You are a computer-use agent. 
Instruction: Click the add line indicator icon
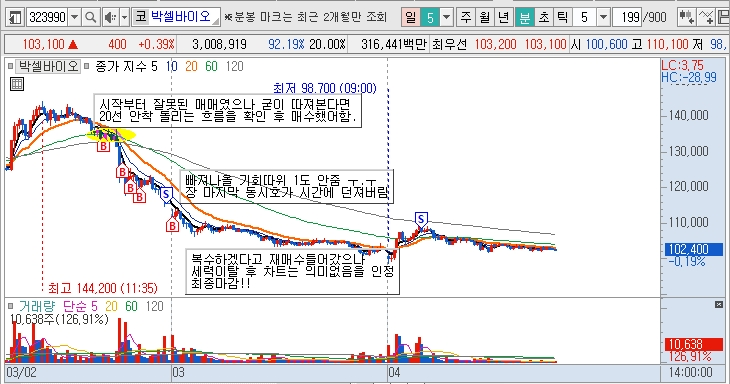pyautogui.click(x=706, y=18)
